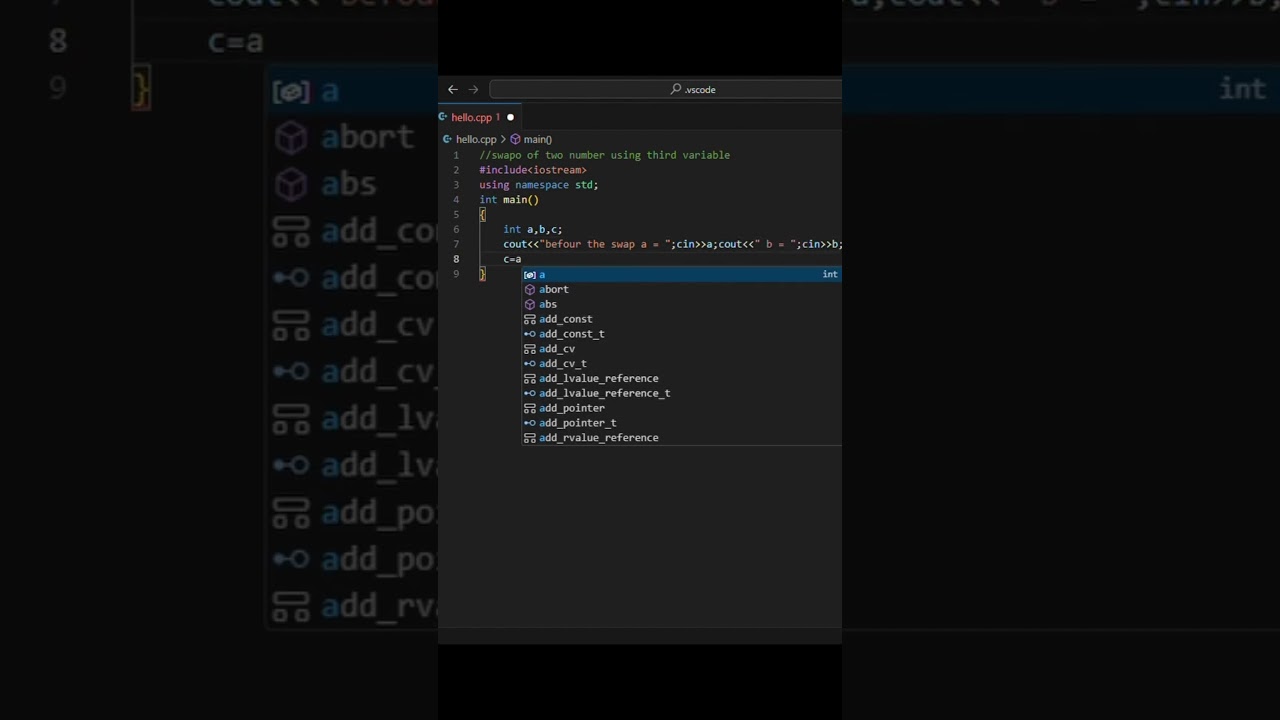Click the variable icon beside suggestion 'a'
1280x720 pixels.
530,275
